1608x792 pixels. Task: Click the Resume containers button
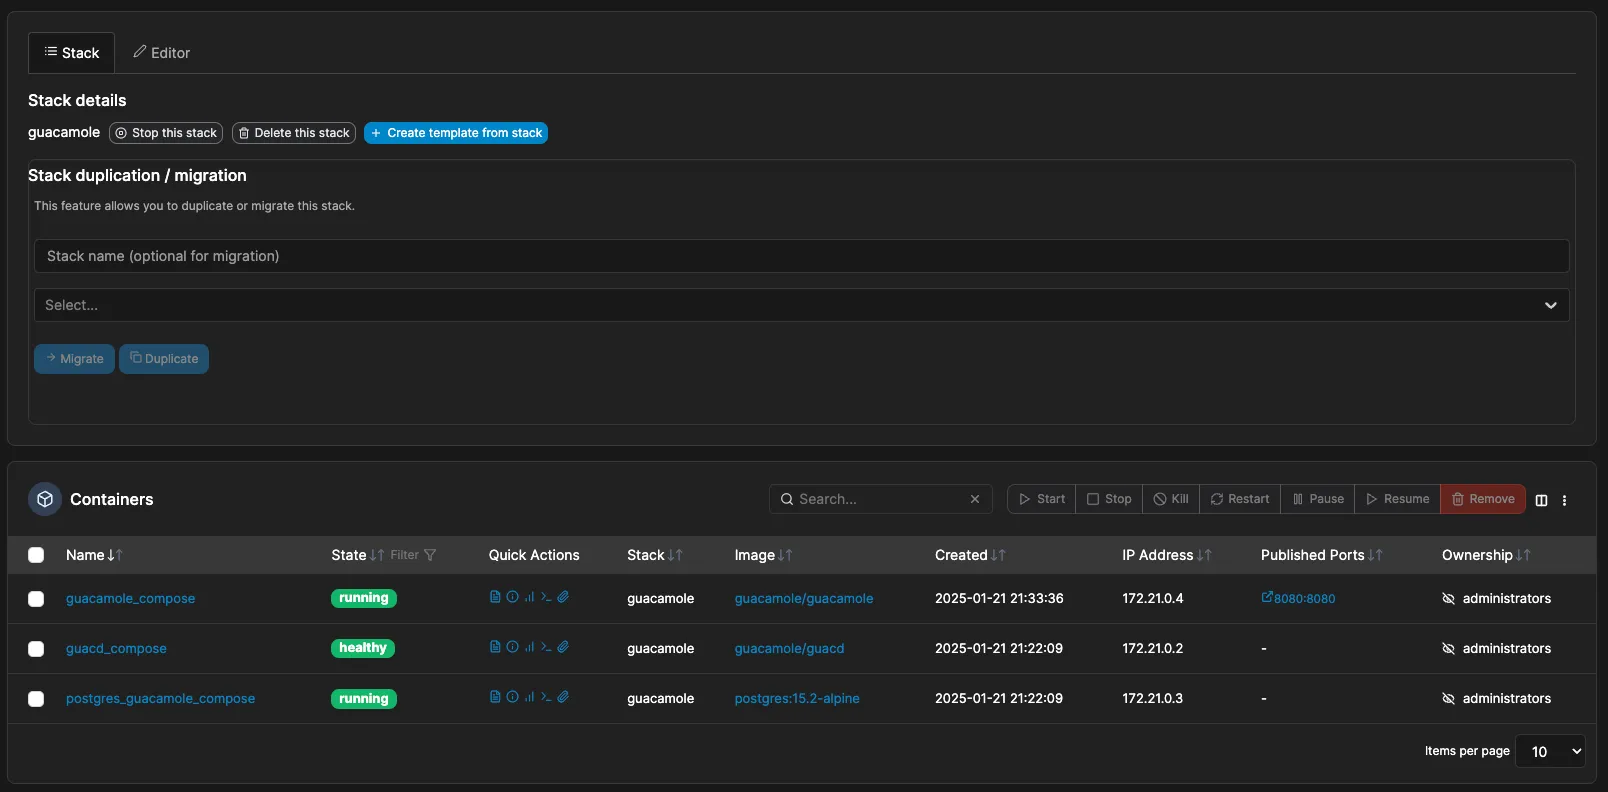(1398, 499)
